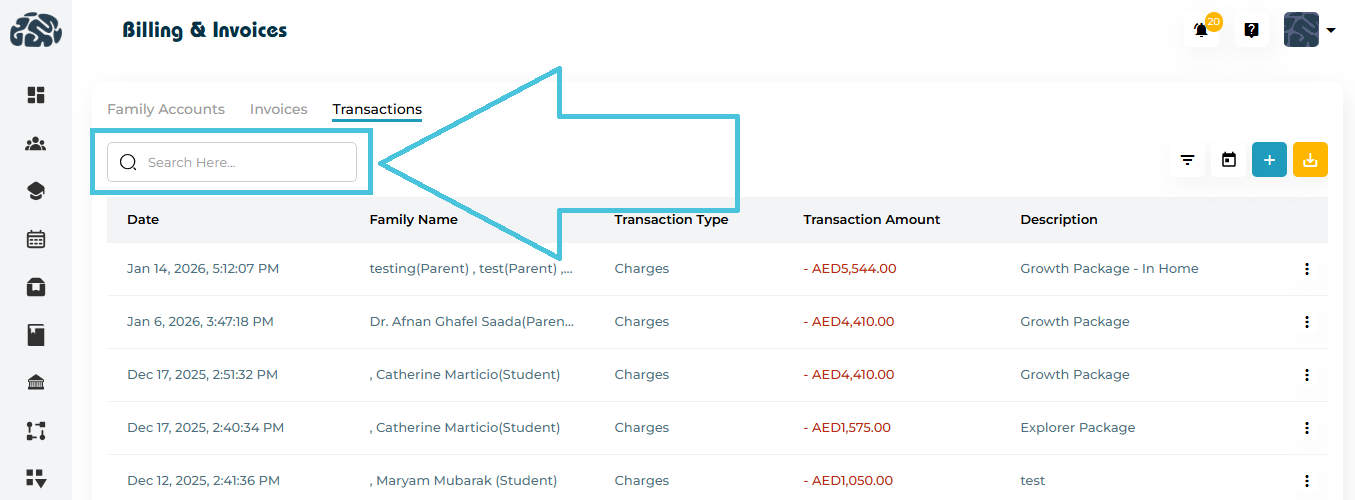The height and width of the screenshot is (500, 1355).
Task: Click the calendar date picker icon
Action: coord(1229,160)
